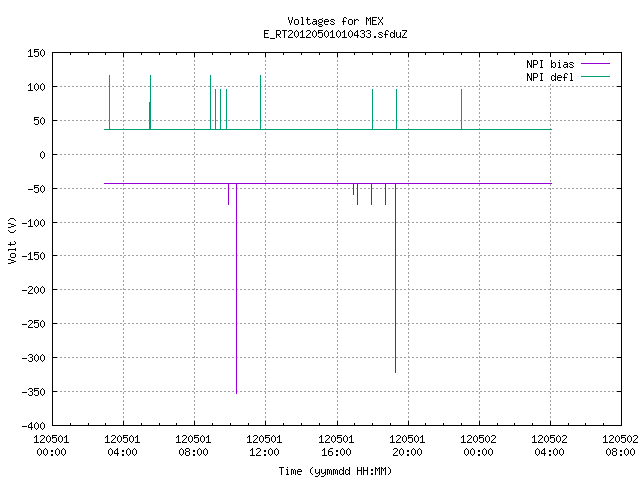
Task: Click the -400 y-axis tick label
Action: click(x=33, y=426)
